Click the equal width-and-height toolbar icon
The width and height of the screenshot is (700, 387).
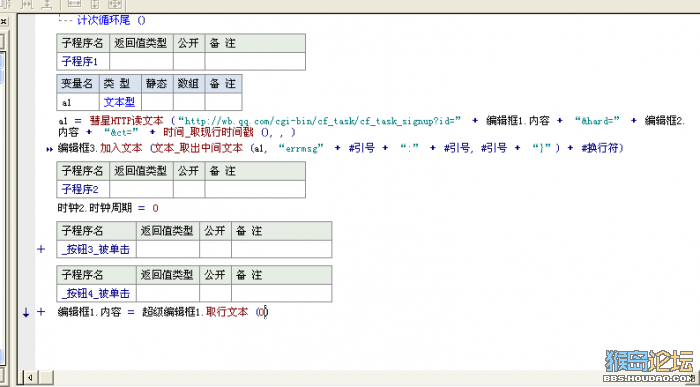tap(114, 4)
